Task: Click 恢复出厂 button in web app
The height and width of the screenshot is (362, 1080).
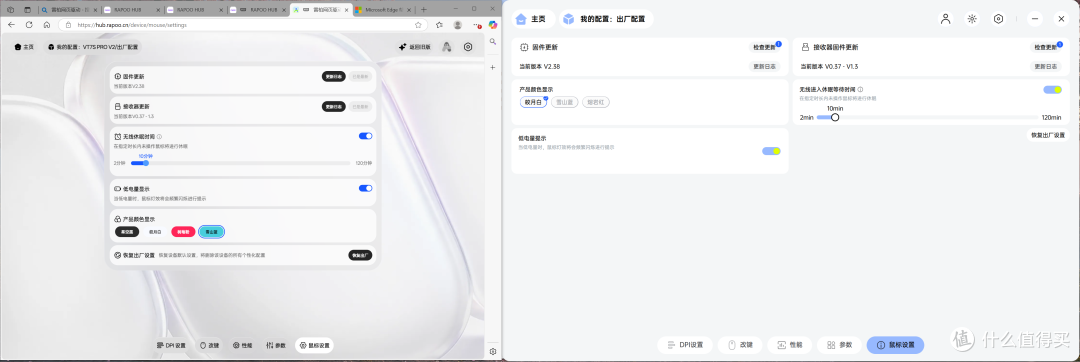Action: pos(360,255)
